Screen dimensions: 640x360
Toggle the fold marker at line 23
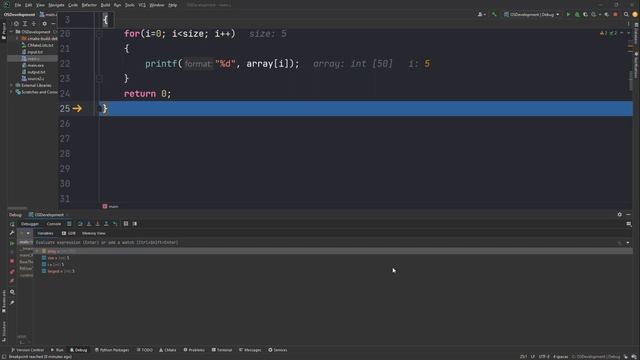click(x=99, y=78)
